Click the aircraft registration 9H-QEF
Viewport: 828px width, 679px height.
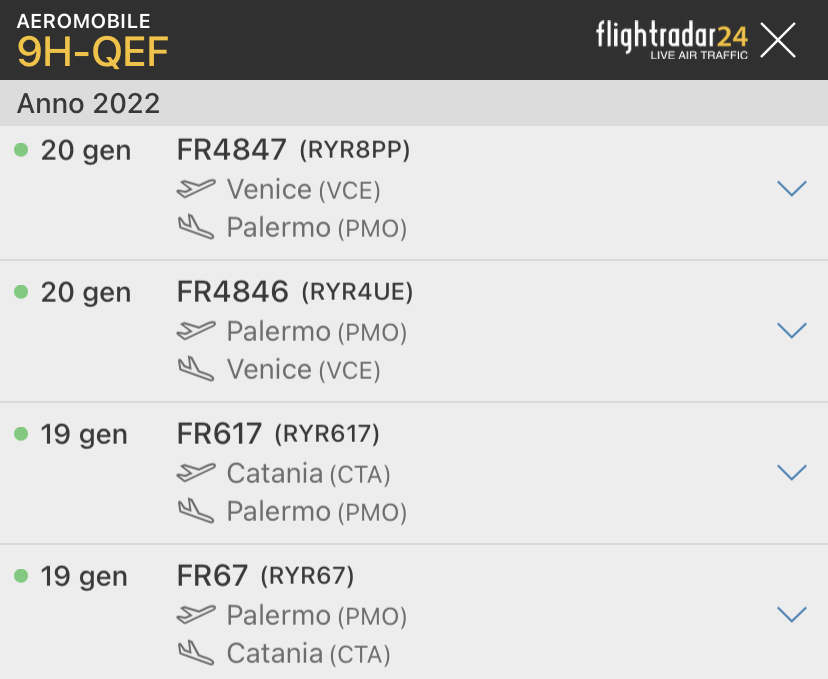click(92, 53)
